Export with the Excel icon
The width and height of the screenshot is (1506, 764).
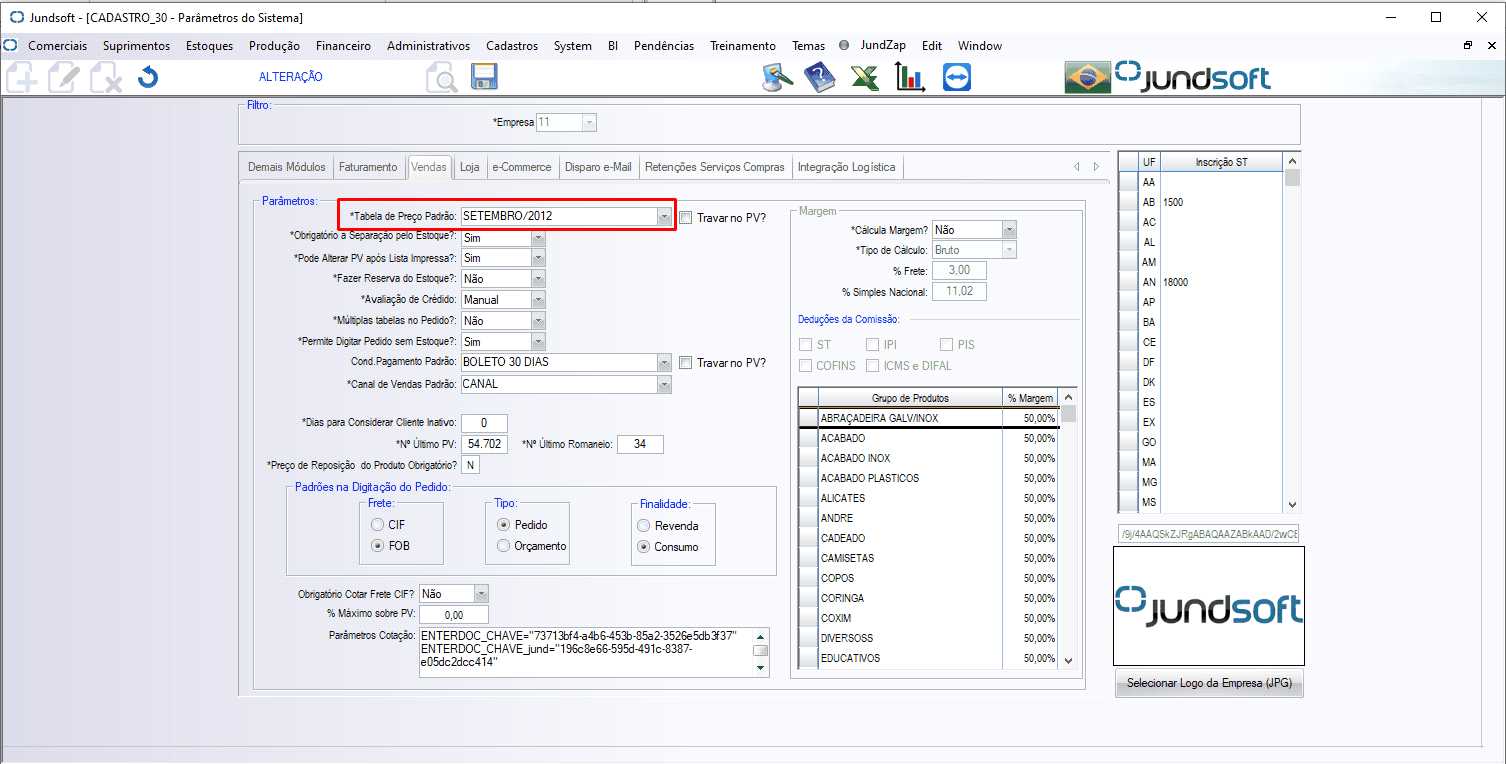pyautogui.click(x=865, y=77)
